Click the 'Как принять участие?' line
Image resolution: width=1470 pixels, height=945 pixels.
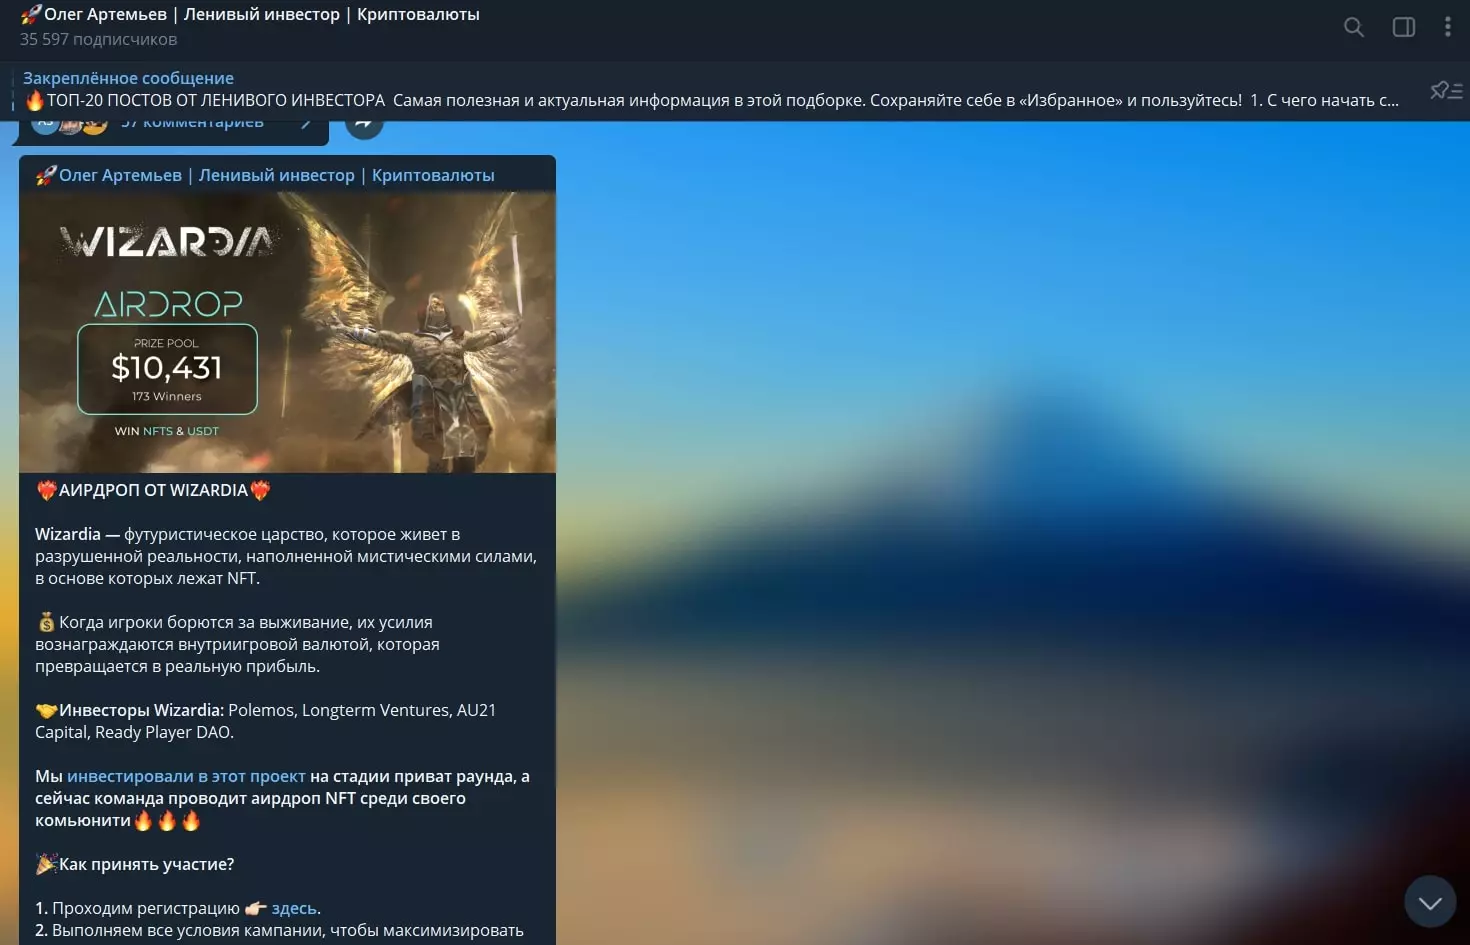[135, 864]
